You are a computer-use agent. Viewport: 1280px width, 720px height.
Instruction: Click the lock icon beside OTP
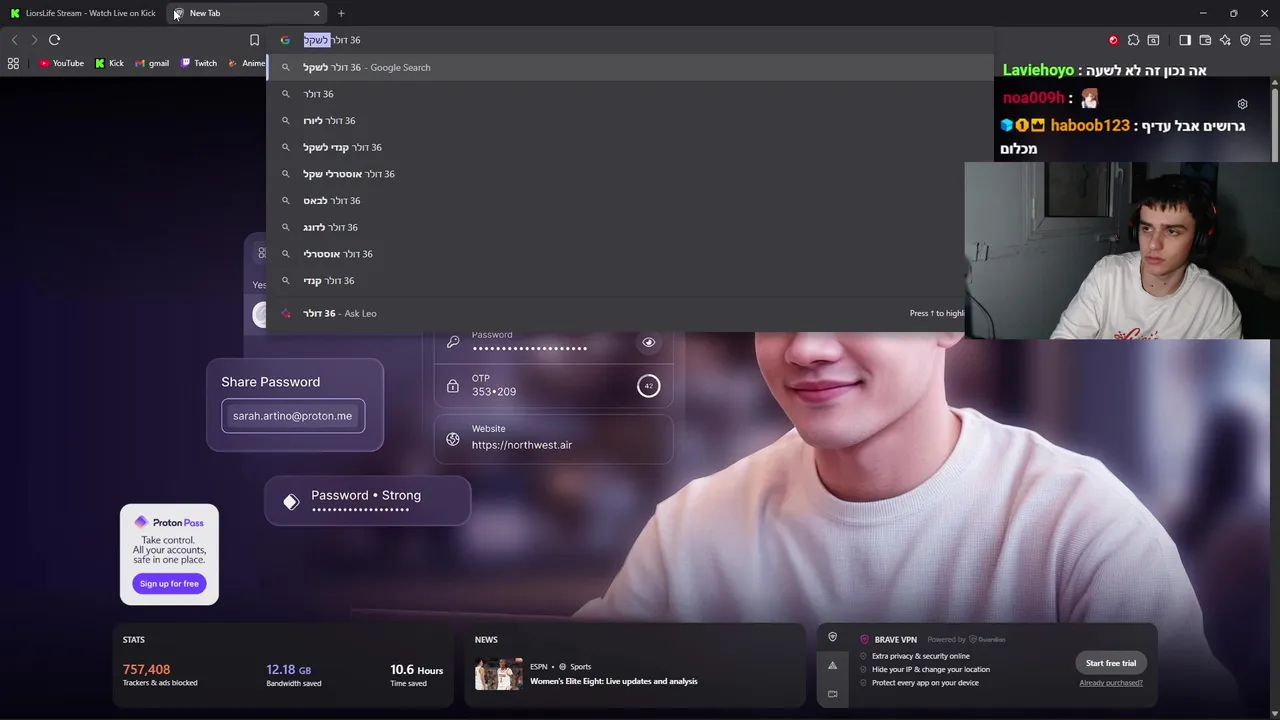click(x=453, y=385)
